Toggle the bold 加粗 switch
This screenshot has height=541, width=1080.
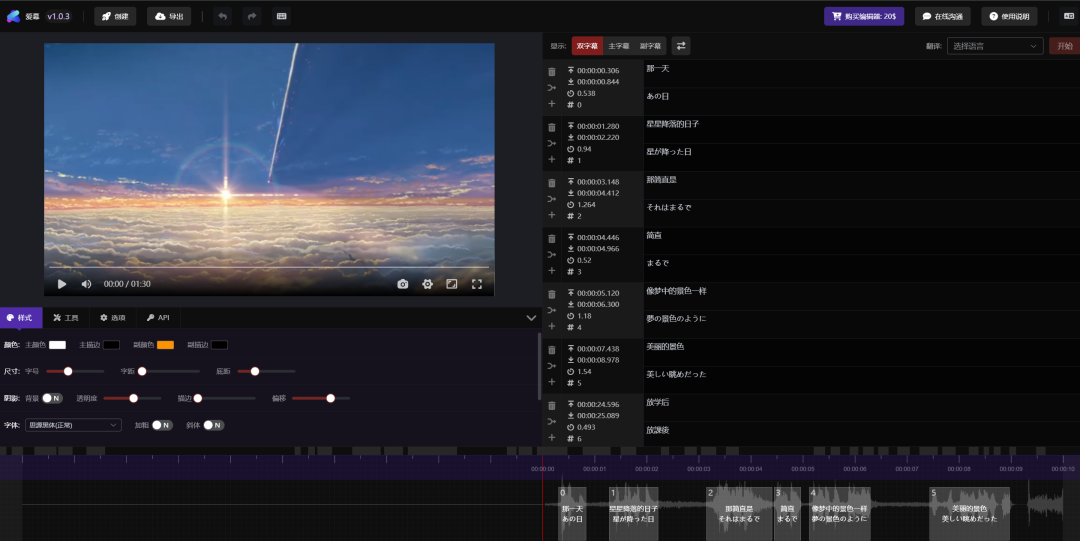coord(162,425)
